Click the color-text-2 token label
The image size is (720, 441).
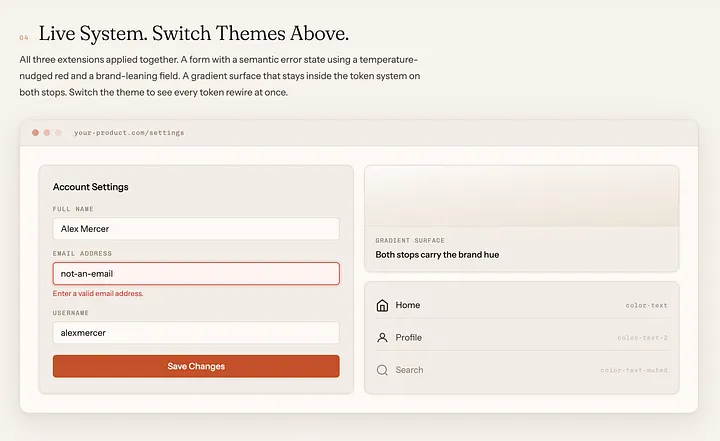642,338
